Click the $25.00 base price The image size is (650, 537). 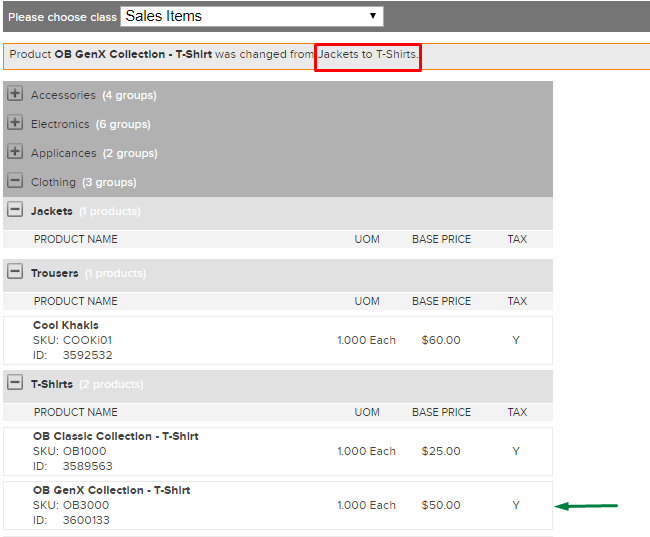pyautogui.click(x=441, y=451)
